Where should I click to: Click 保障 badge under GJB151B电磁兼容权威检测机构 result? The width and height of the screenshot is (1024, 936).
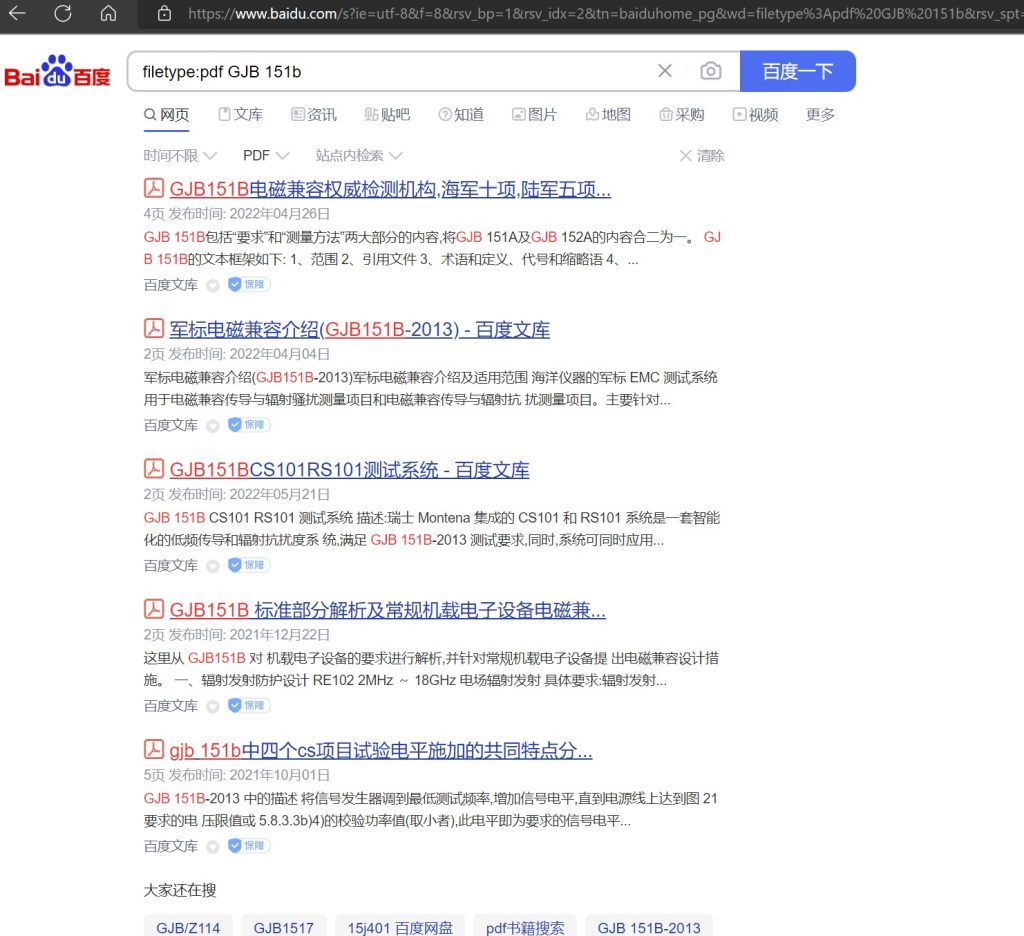pyautogui.click(x=249, y=284)
